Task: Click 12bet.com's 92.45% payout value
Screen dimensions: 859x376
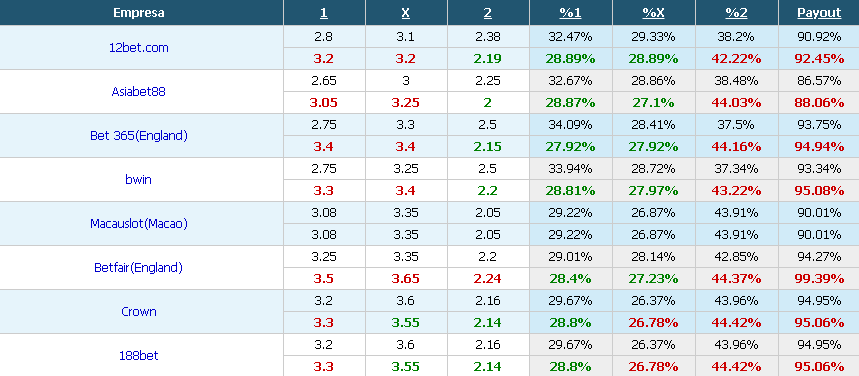Action: point(819,59)
